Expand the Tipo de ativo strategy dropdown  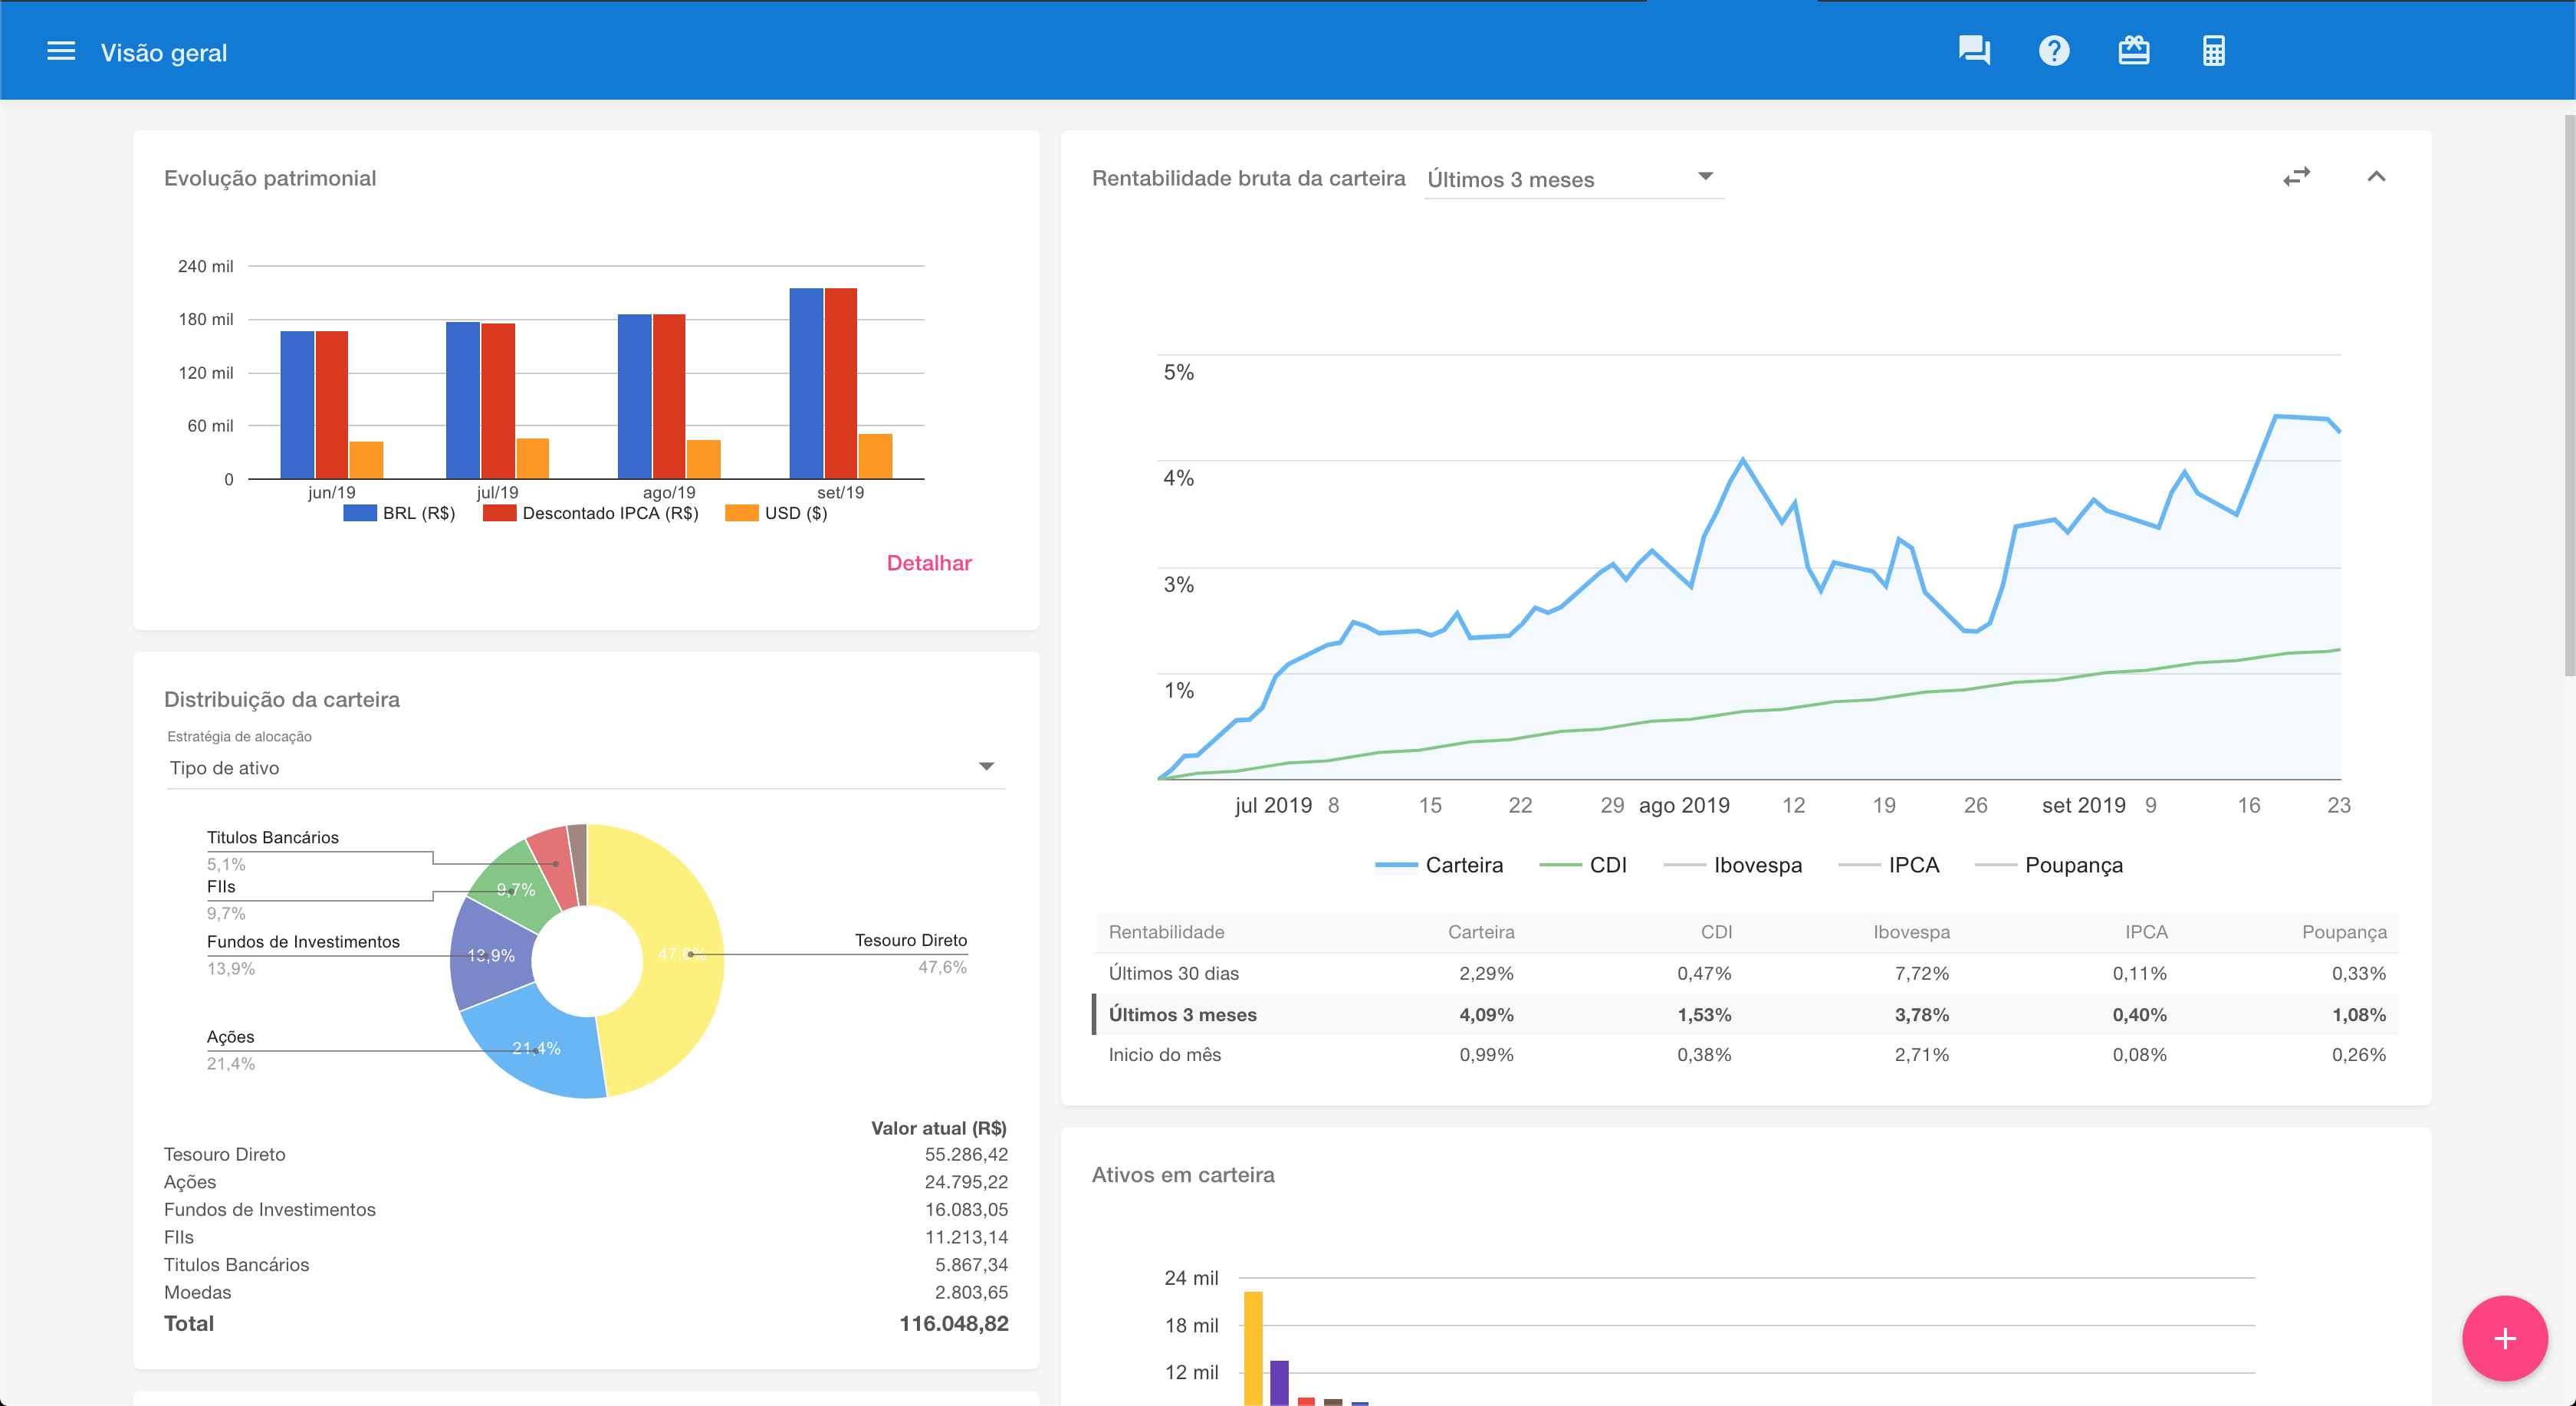[x=585, y=767]
